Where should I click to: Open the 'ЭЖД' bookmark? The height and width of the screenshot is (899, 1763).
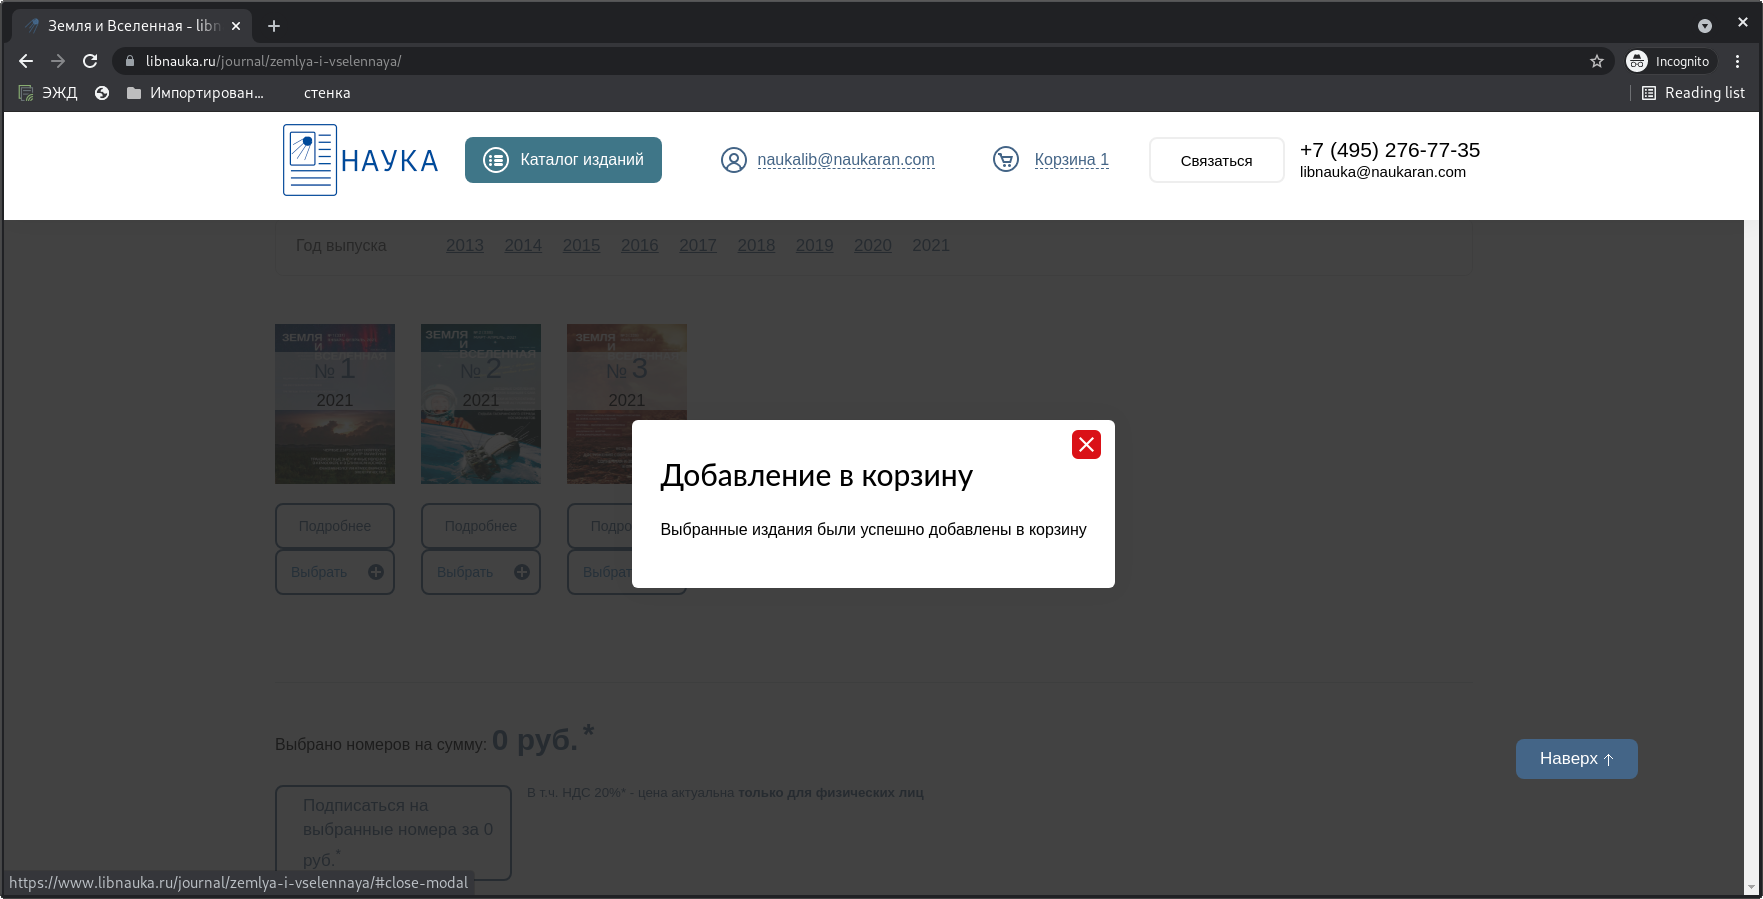click(48, 93)
